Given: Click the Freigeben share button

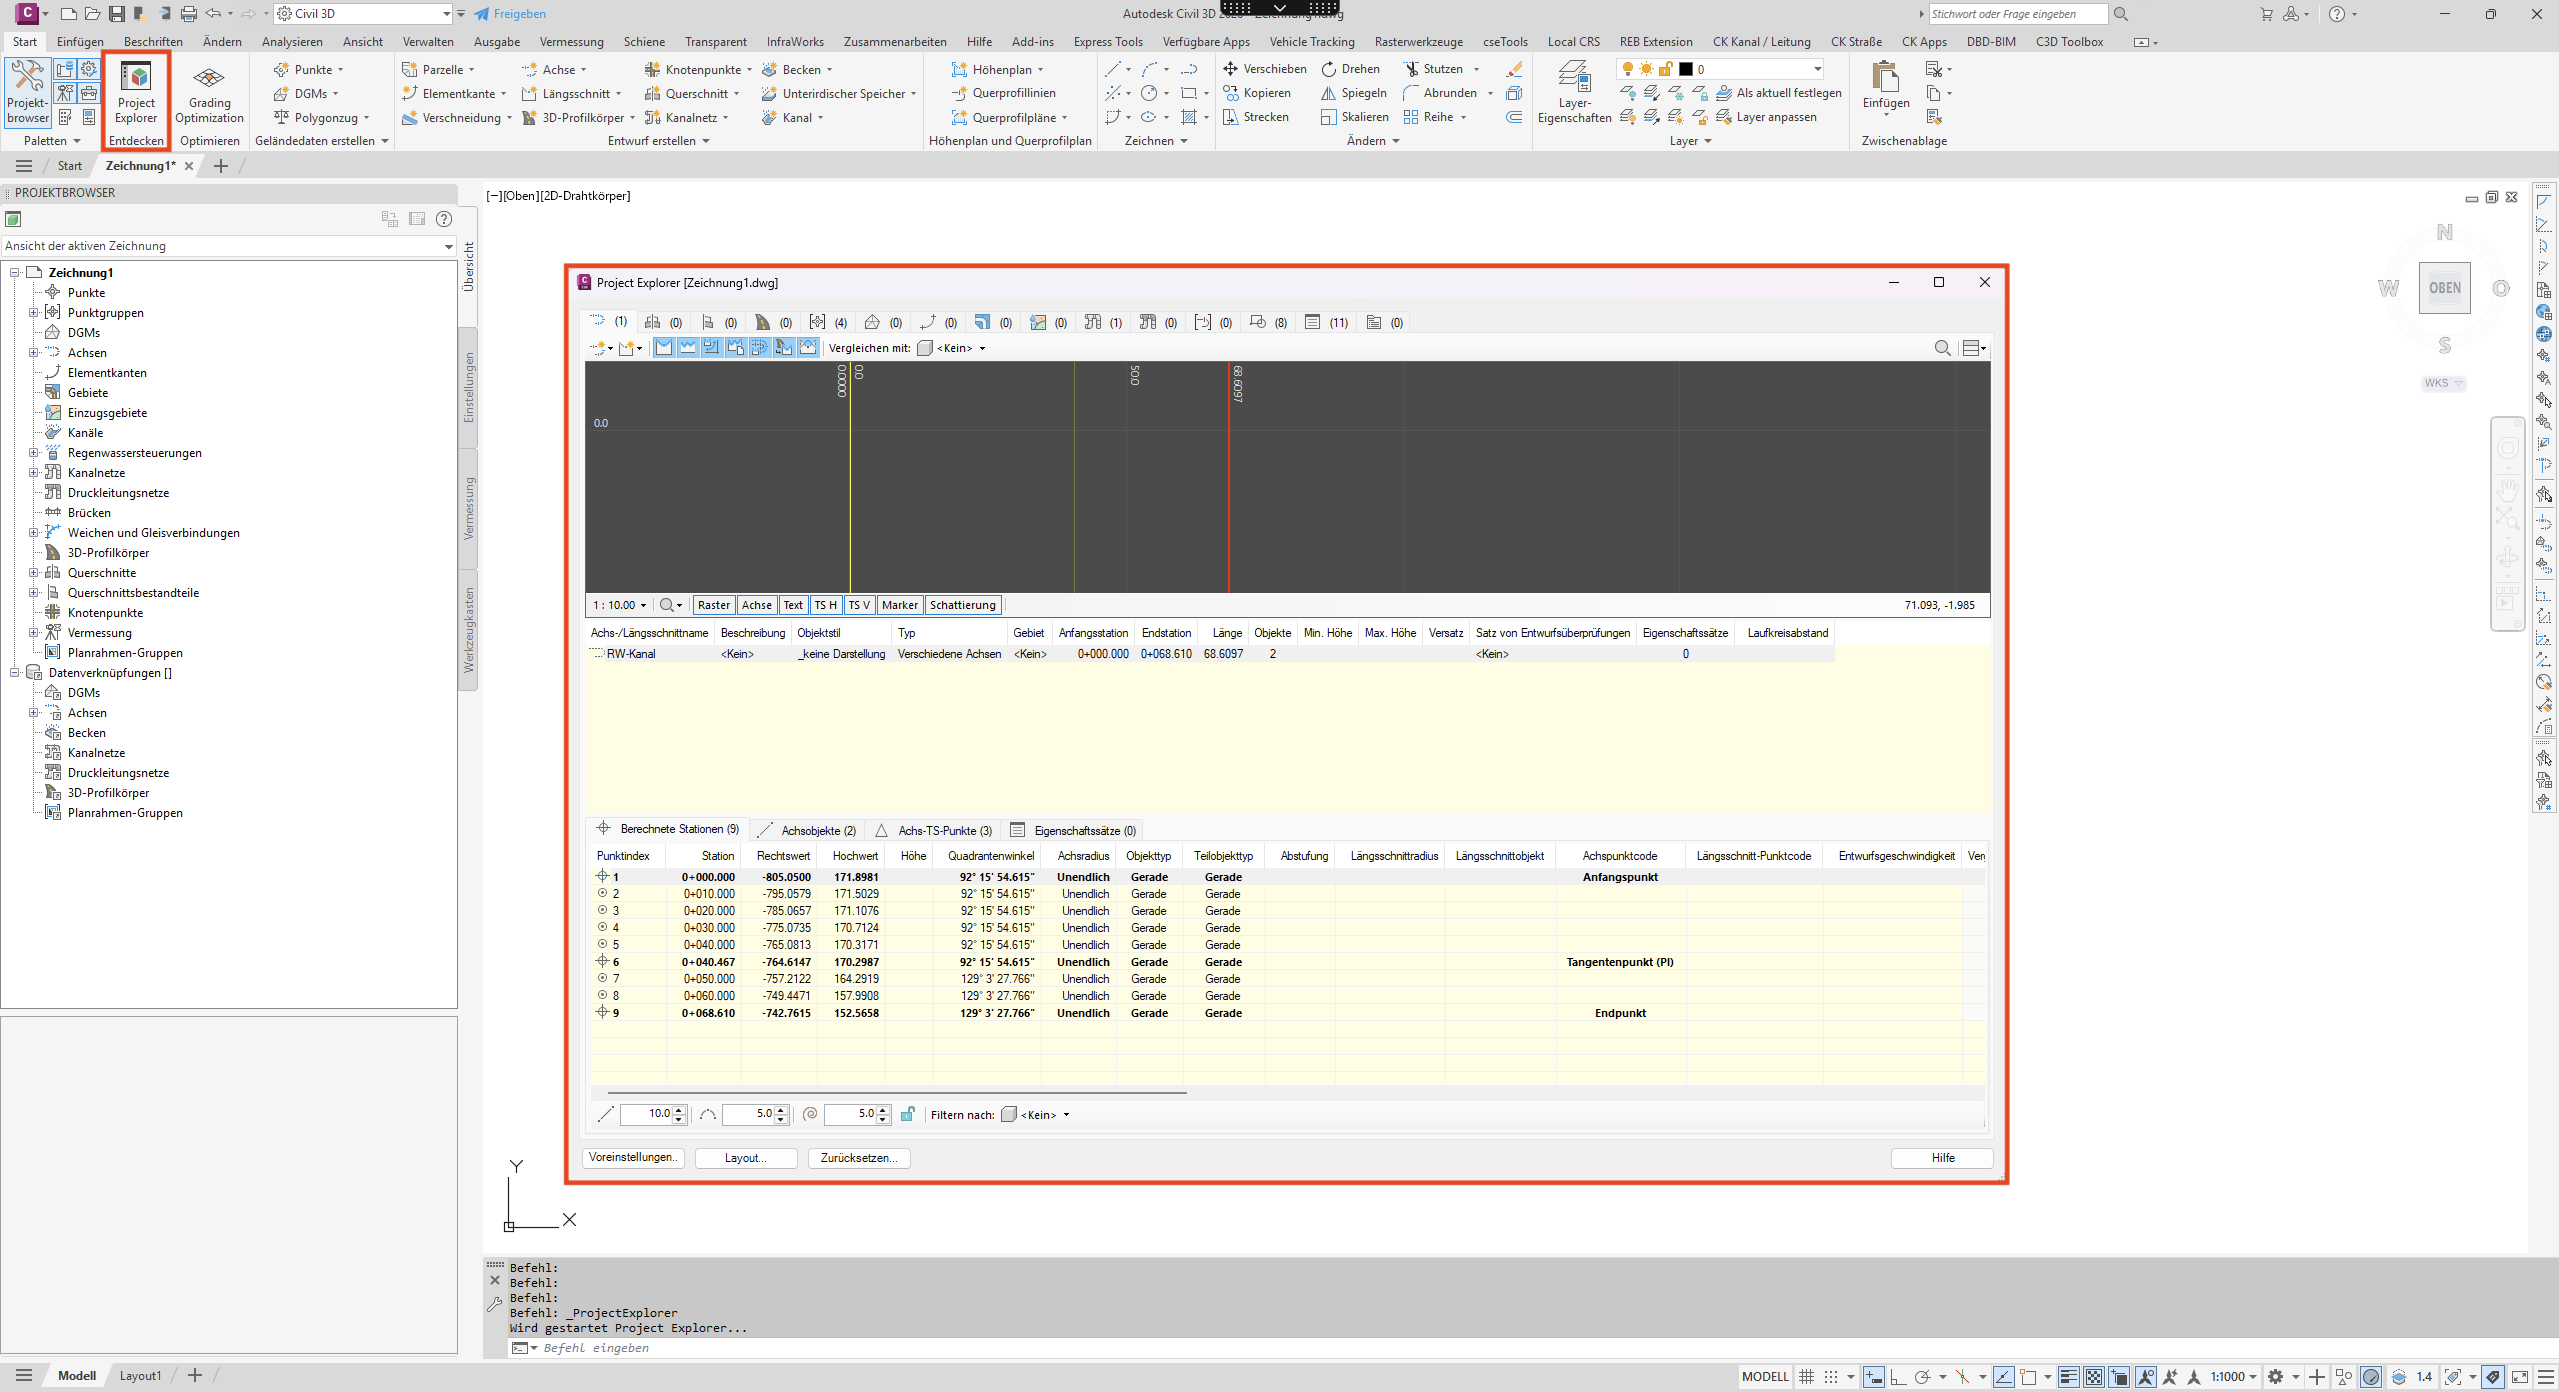Looking at the screenshot, I should pos(510,14).
